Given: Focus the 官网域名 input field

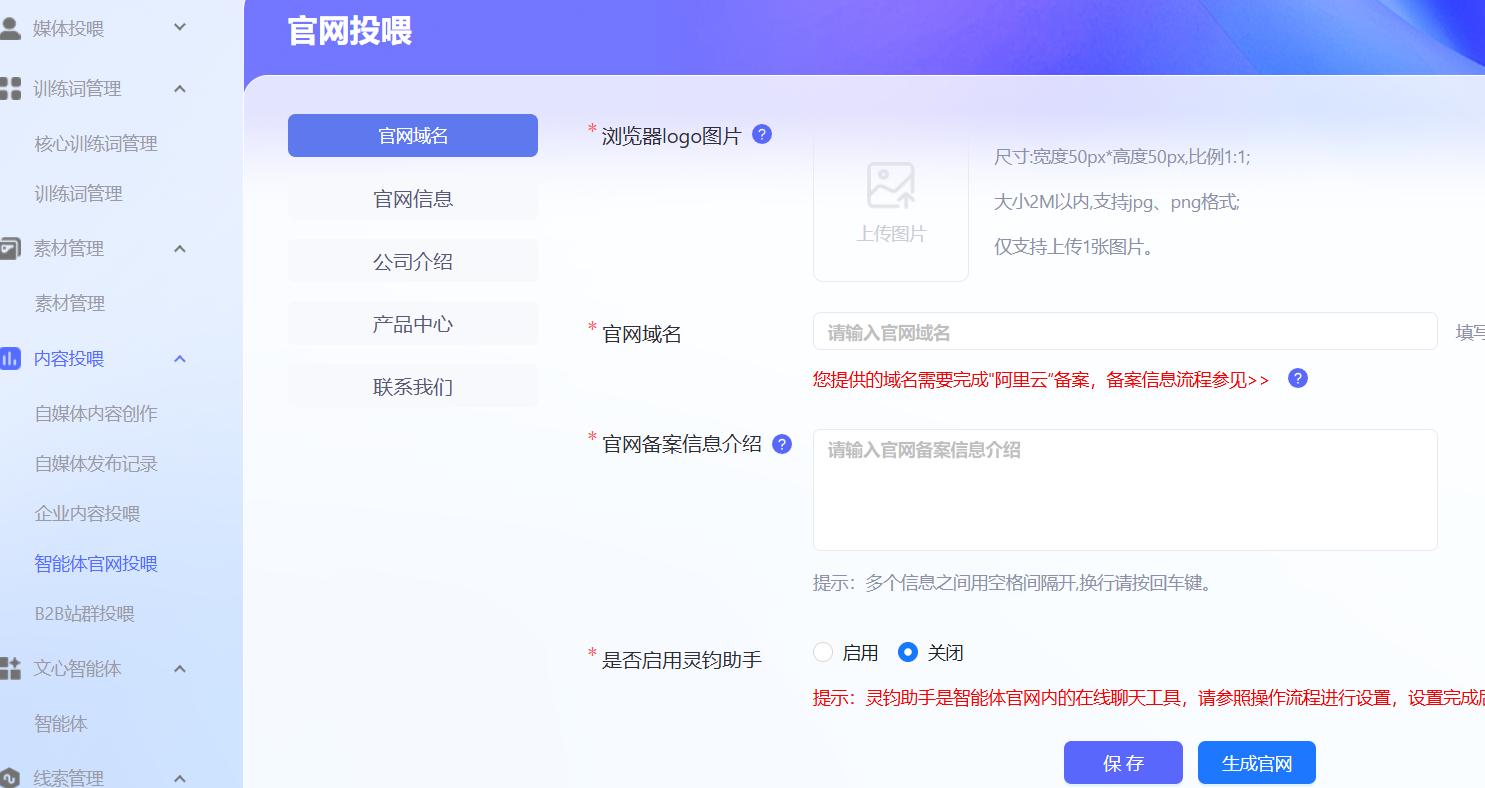Looking at the screenshot, I should pyautogui.click(x=1124, y=332).
